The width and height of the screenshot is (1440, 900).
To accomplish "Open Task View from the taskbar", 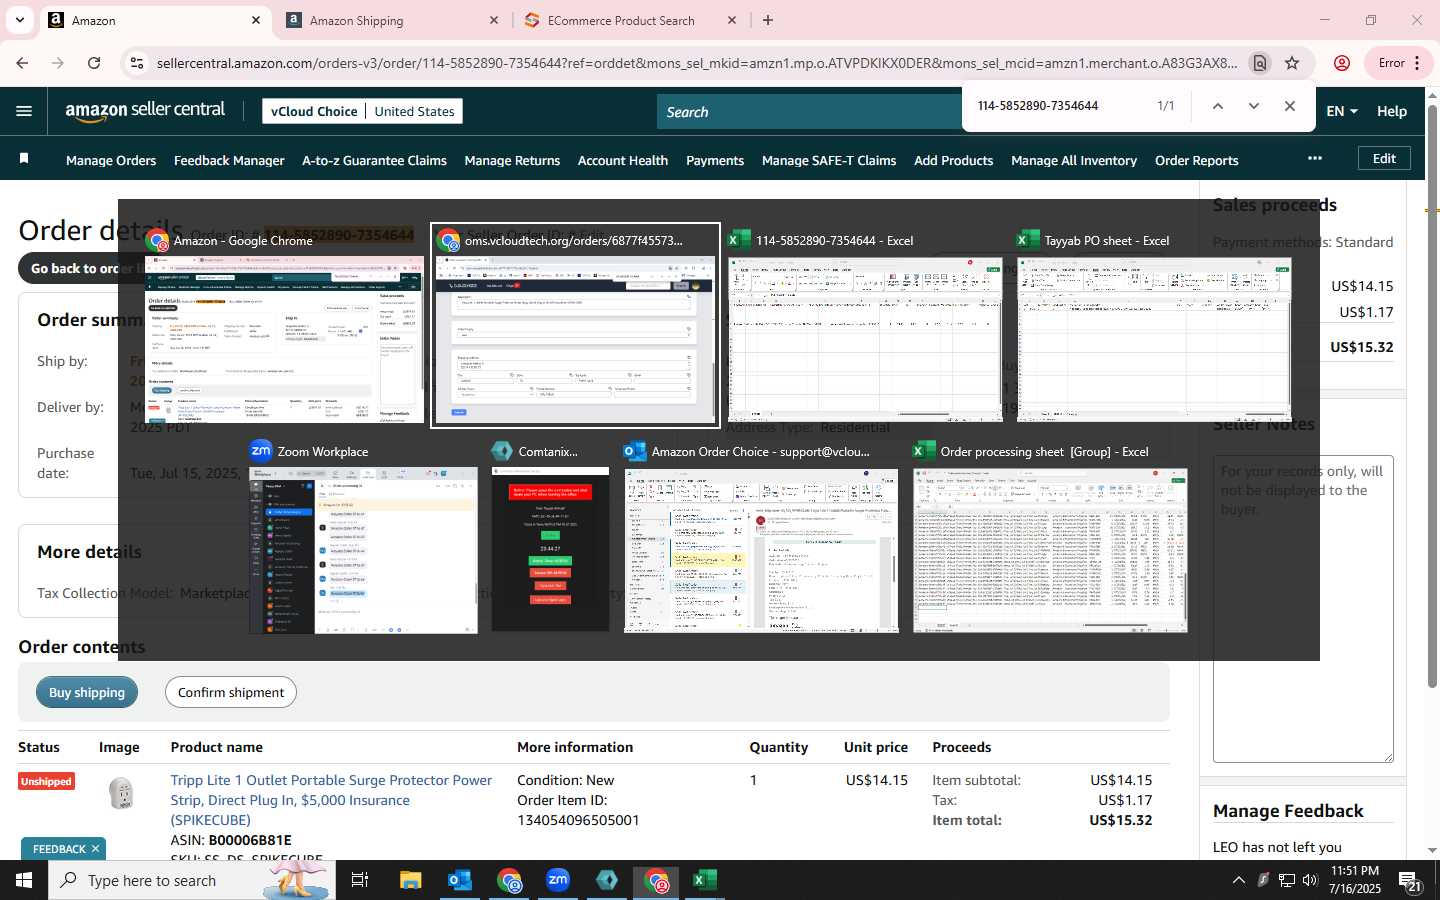I will pyautogui.click(x=360, y=880).
